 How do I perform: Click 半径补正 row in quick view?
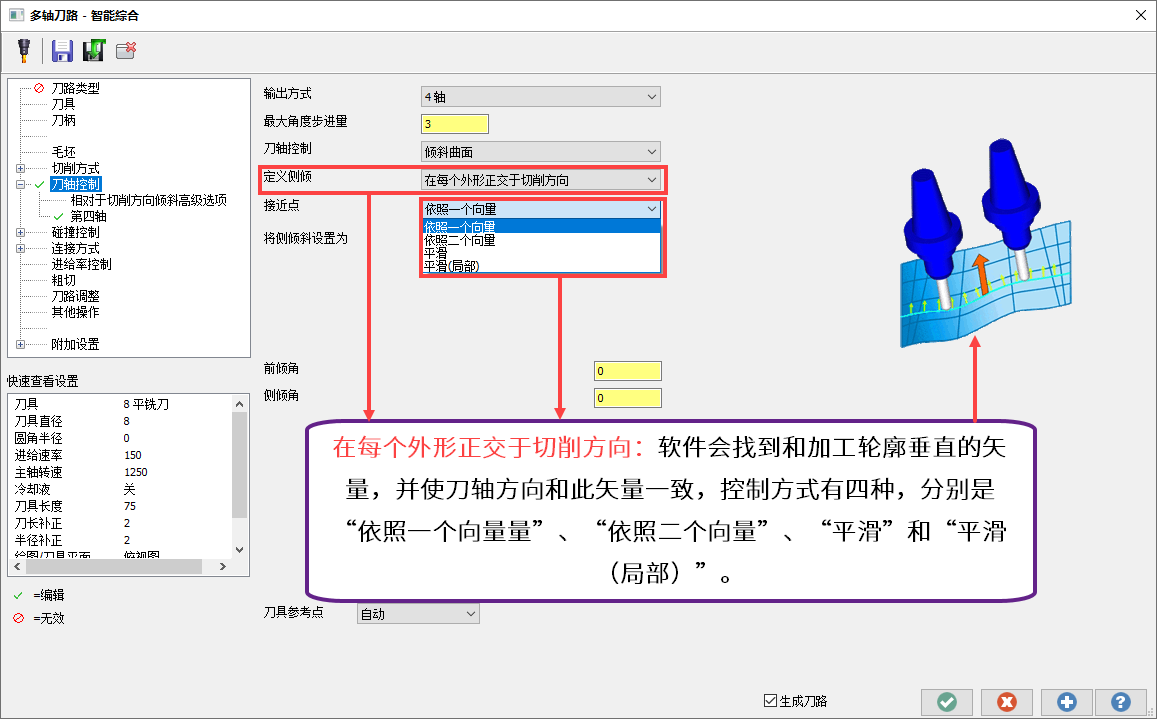click(x=121, y=540)
